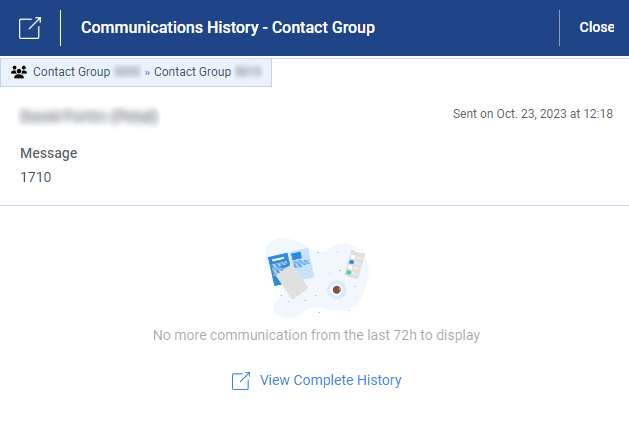The image size is (629, 422).
Task: Open the View Complete History link
Action: tap(331, 380)
